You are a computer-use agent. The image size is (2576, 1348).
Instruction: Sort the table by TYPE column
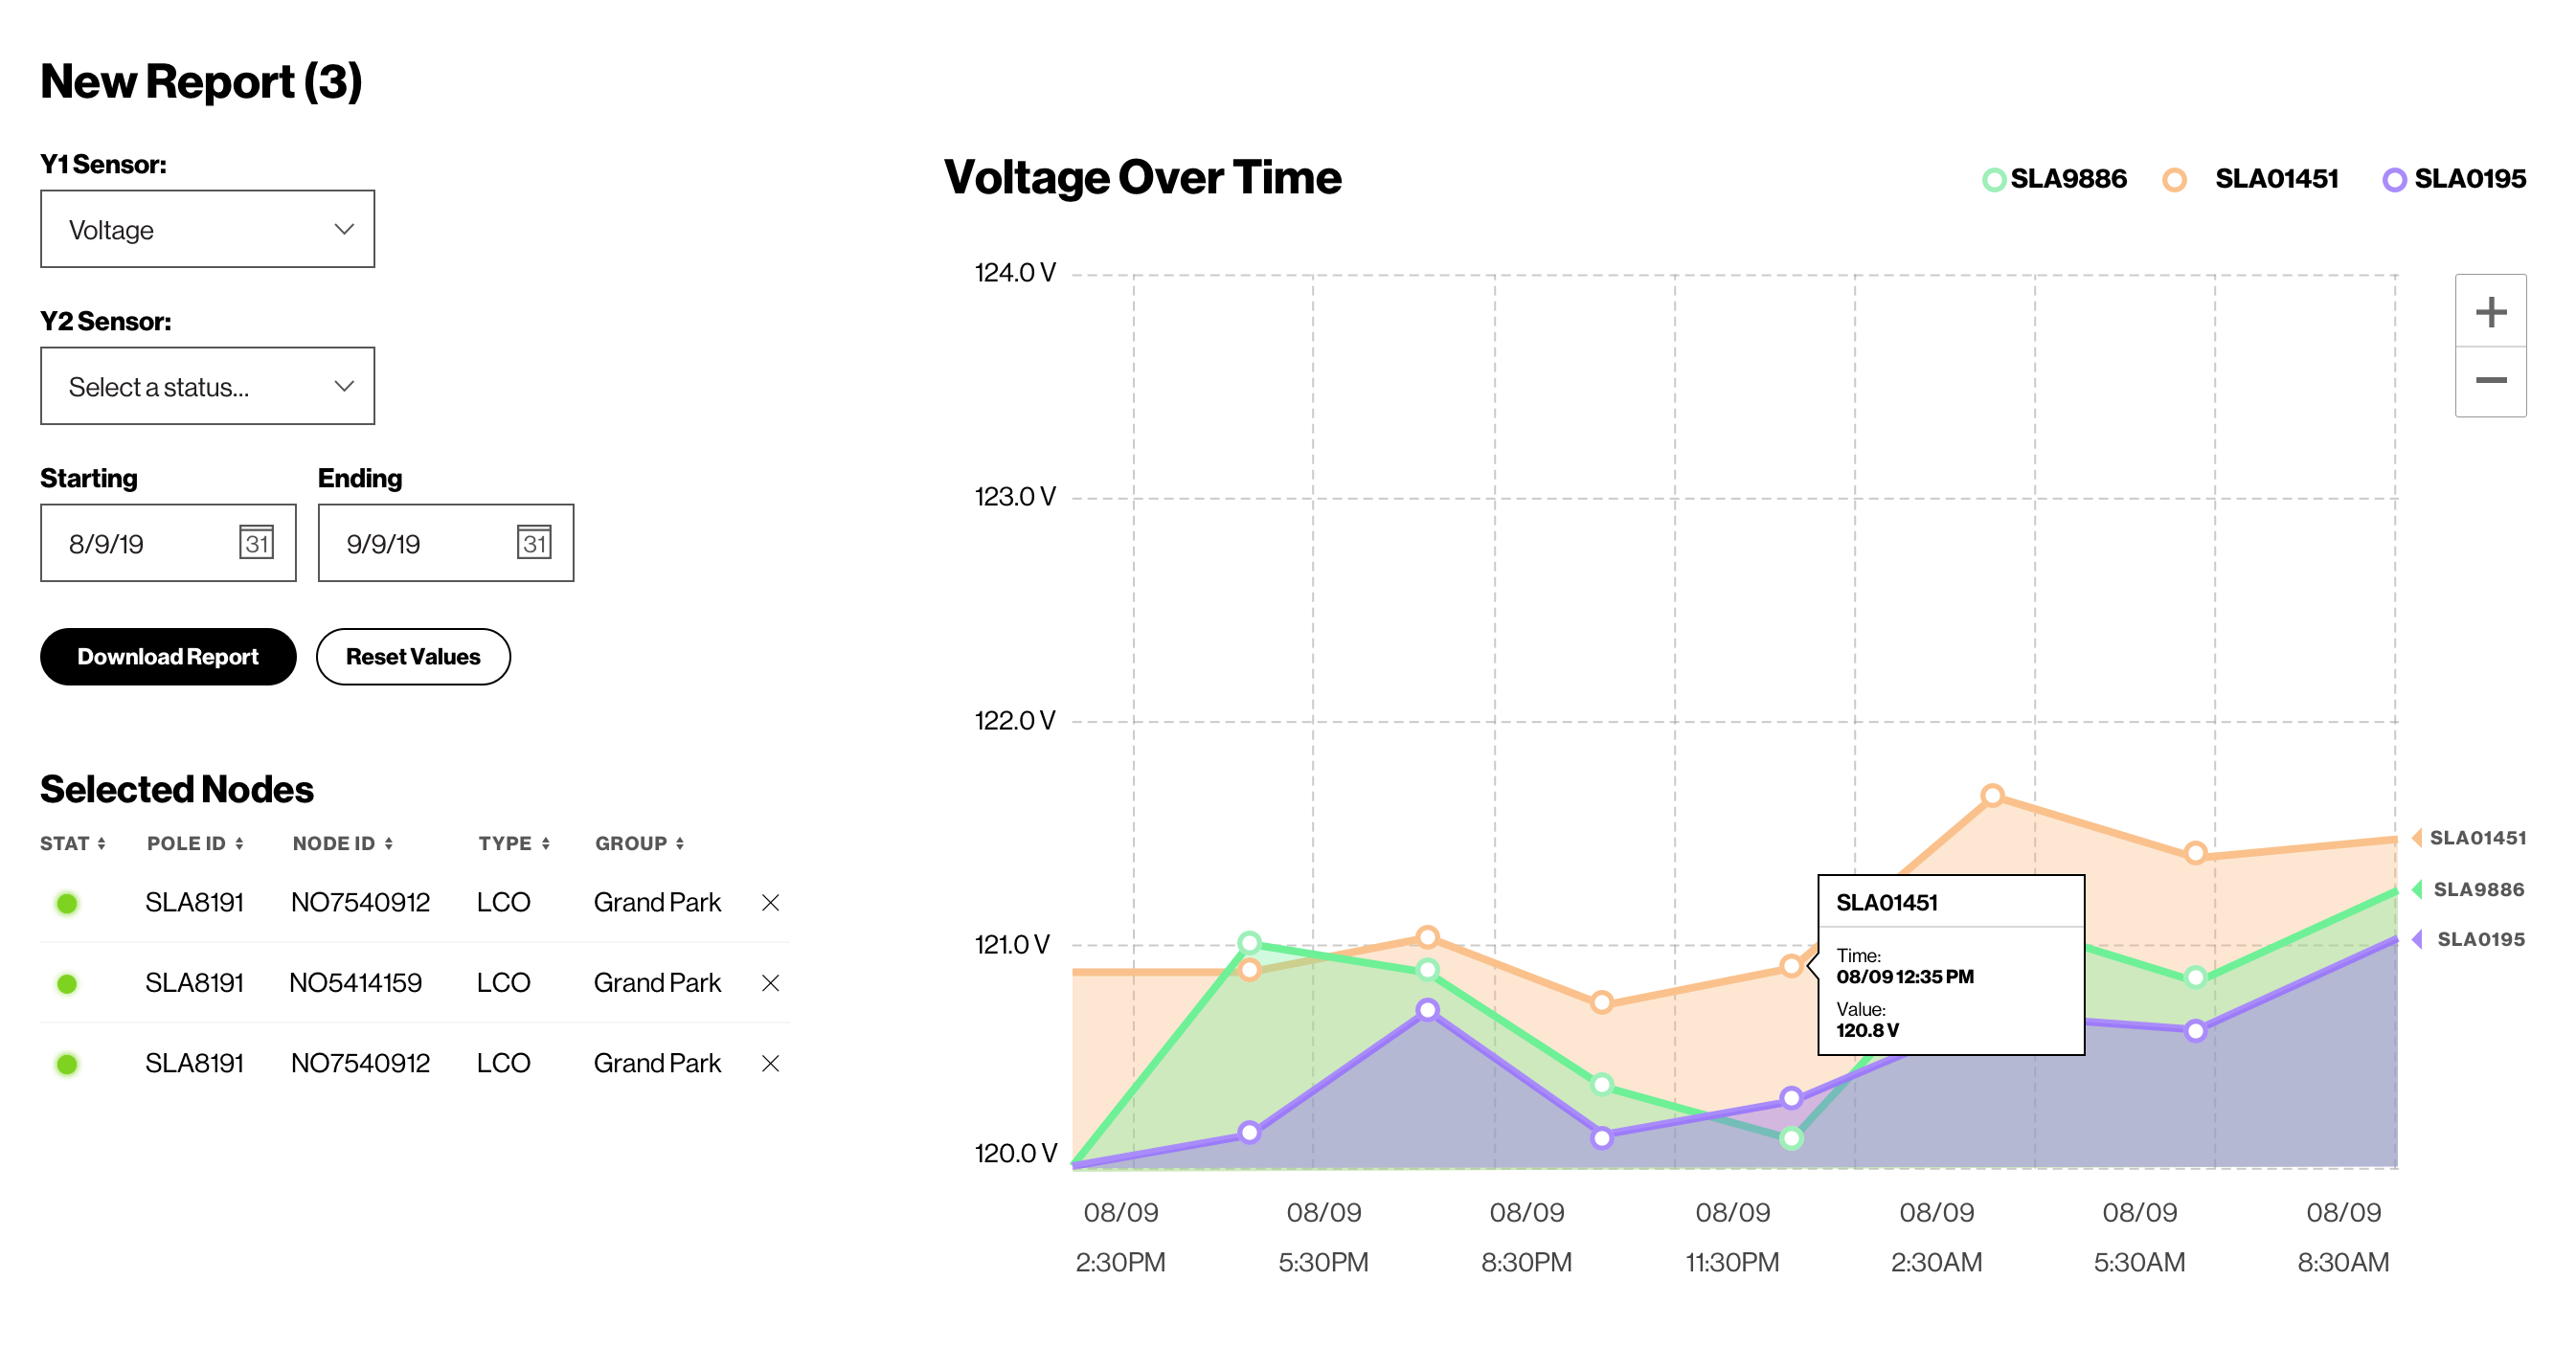coord(514,843)
